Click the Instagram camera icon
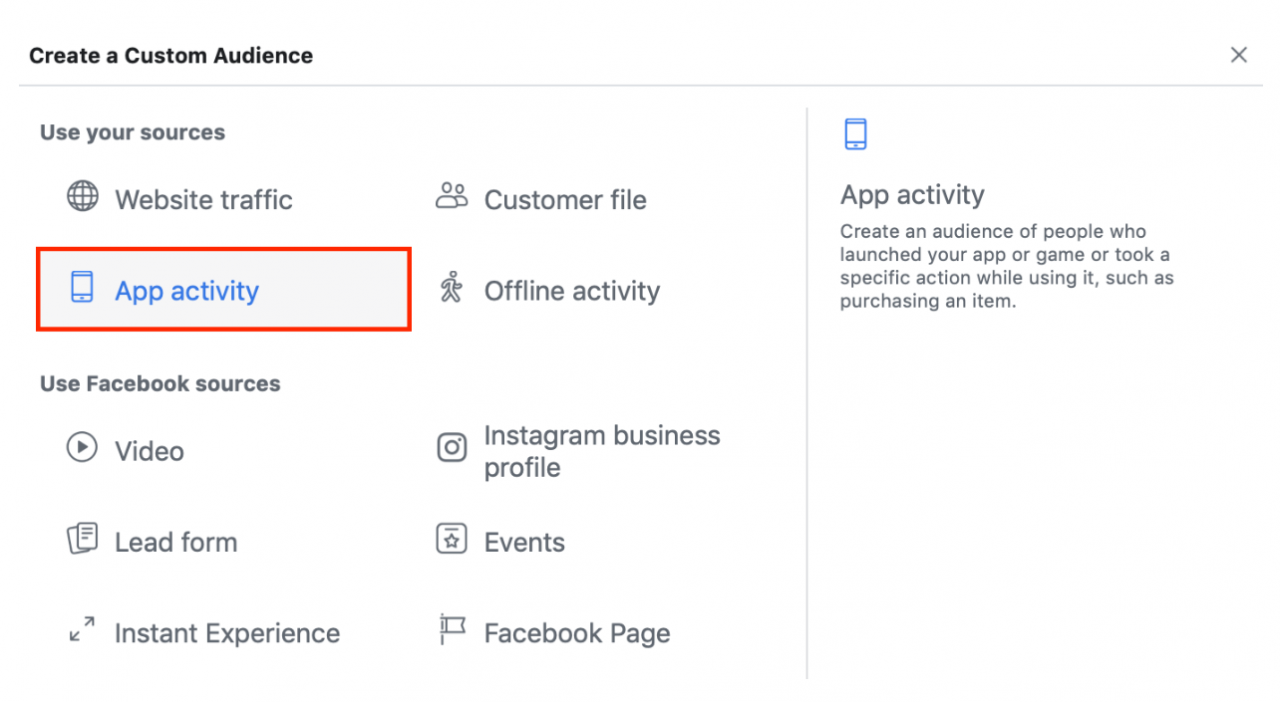The height and width of the screenshot is (702, 1280). (x=452, y=447)
